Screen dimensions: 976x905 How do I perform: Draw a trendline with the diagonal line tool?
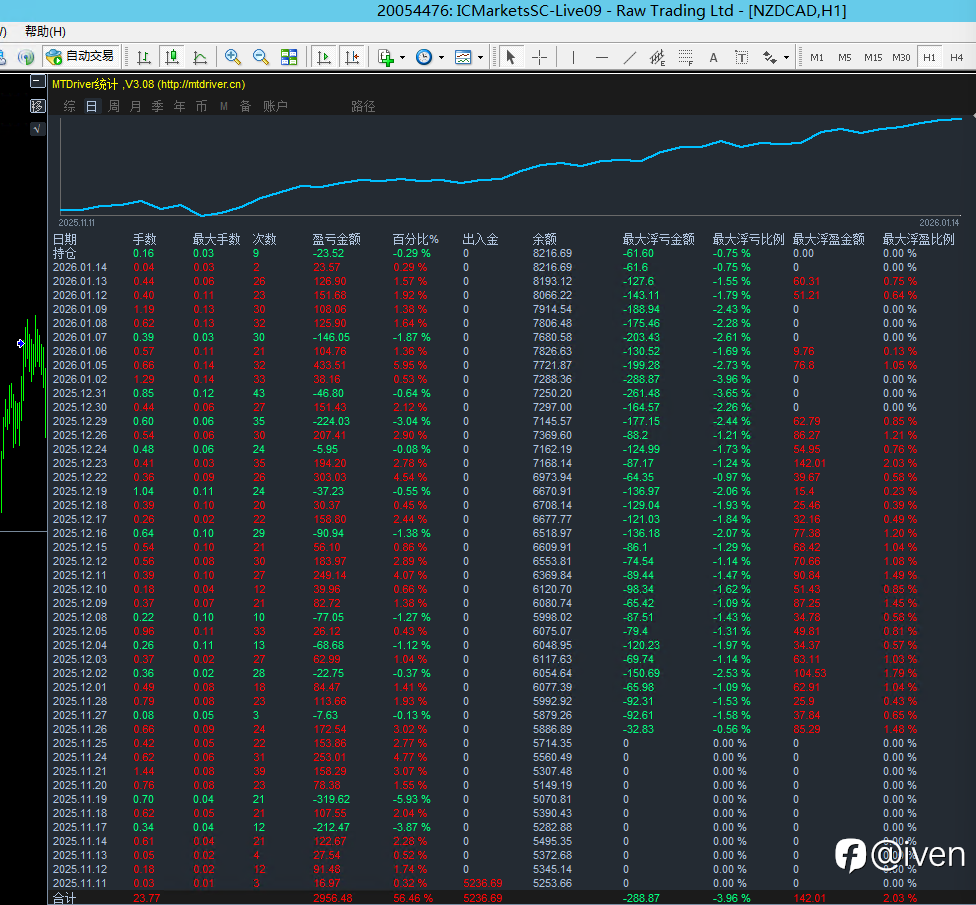click(630, 57)
